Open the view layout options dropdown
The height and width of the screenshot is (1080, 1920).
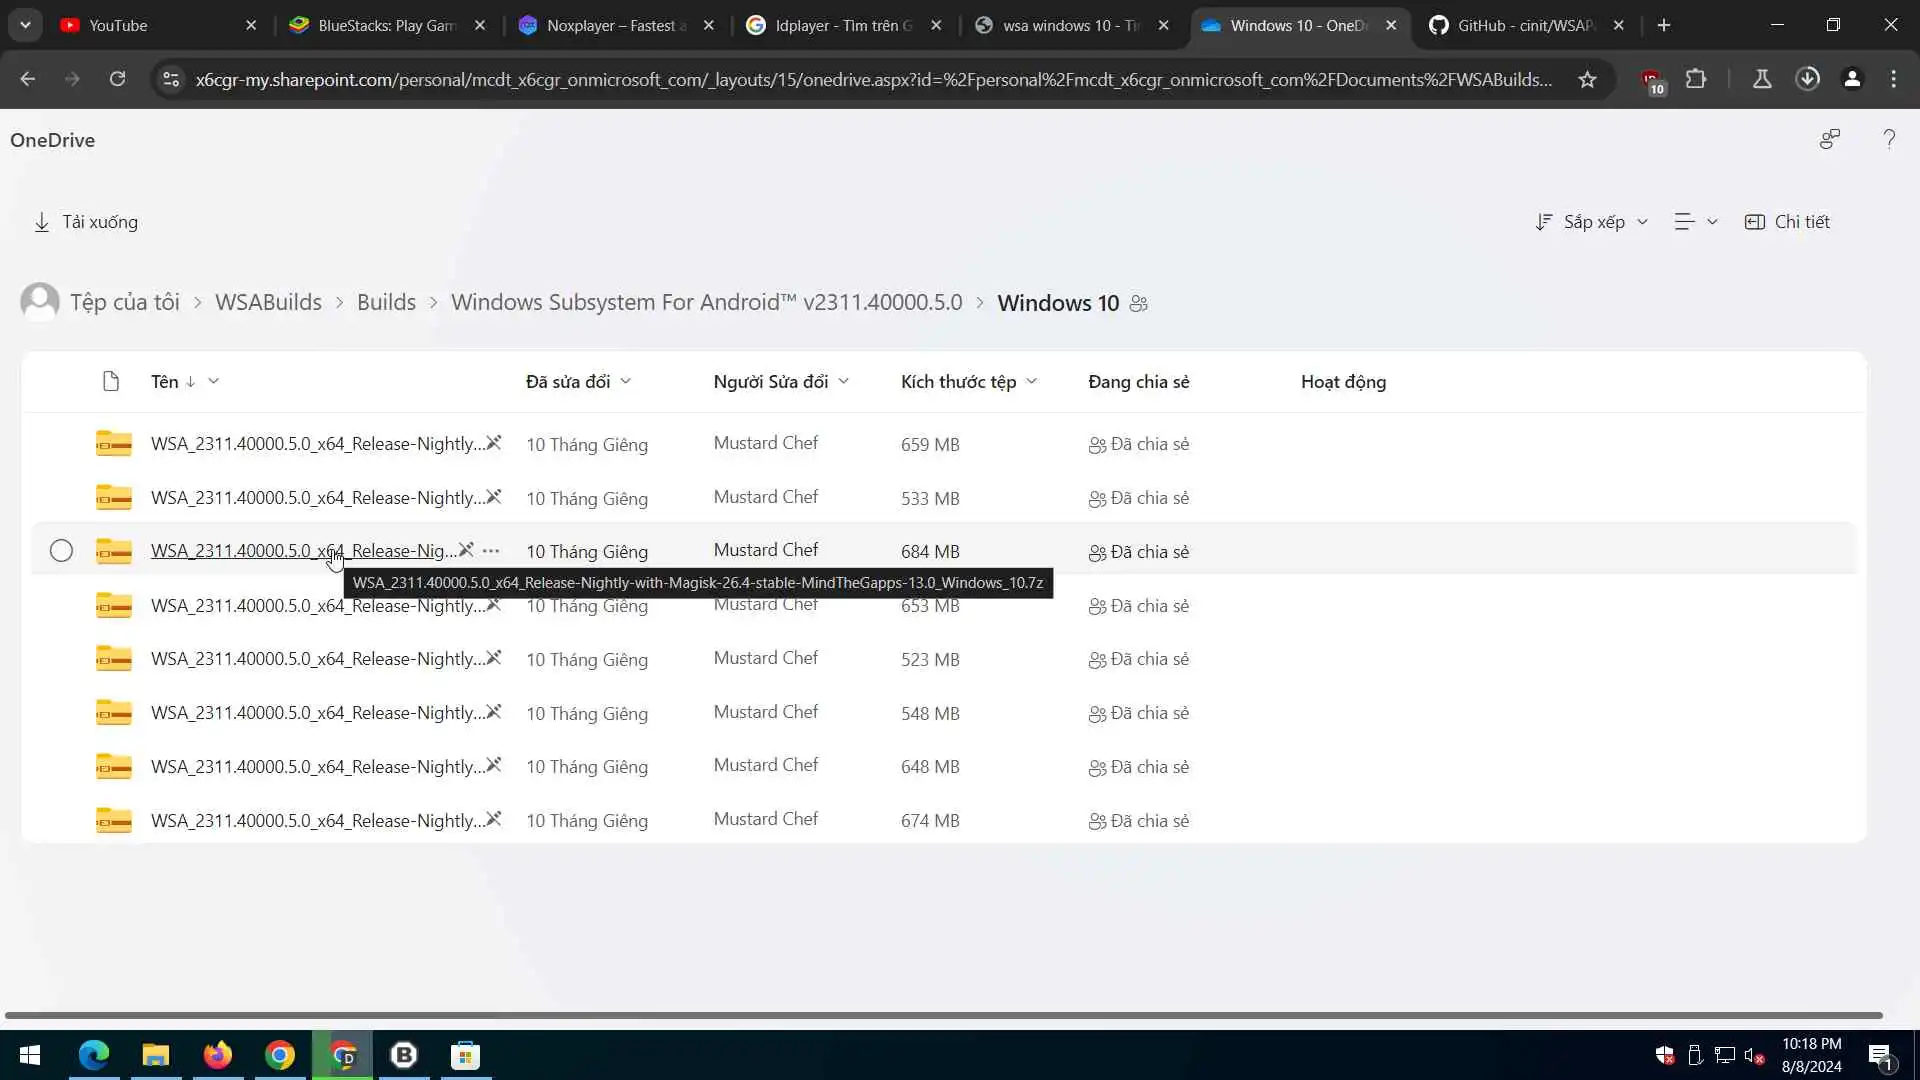click(1696, 222)
